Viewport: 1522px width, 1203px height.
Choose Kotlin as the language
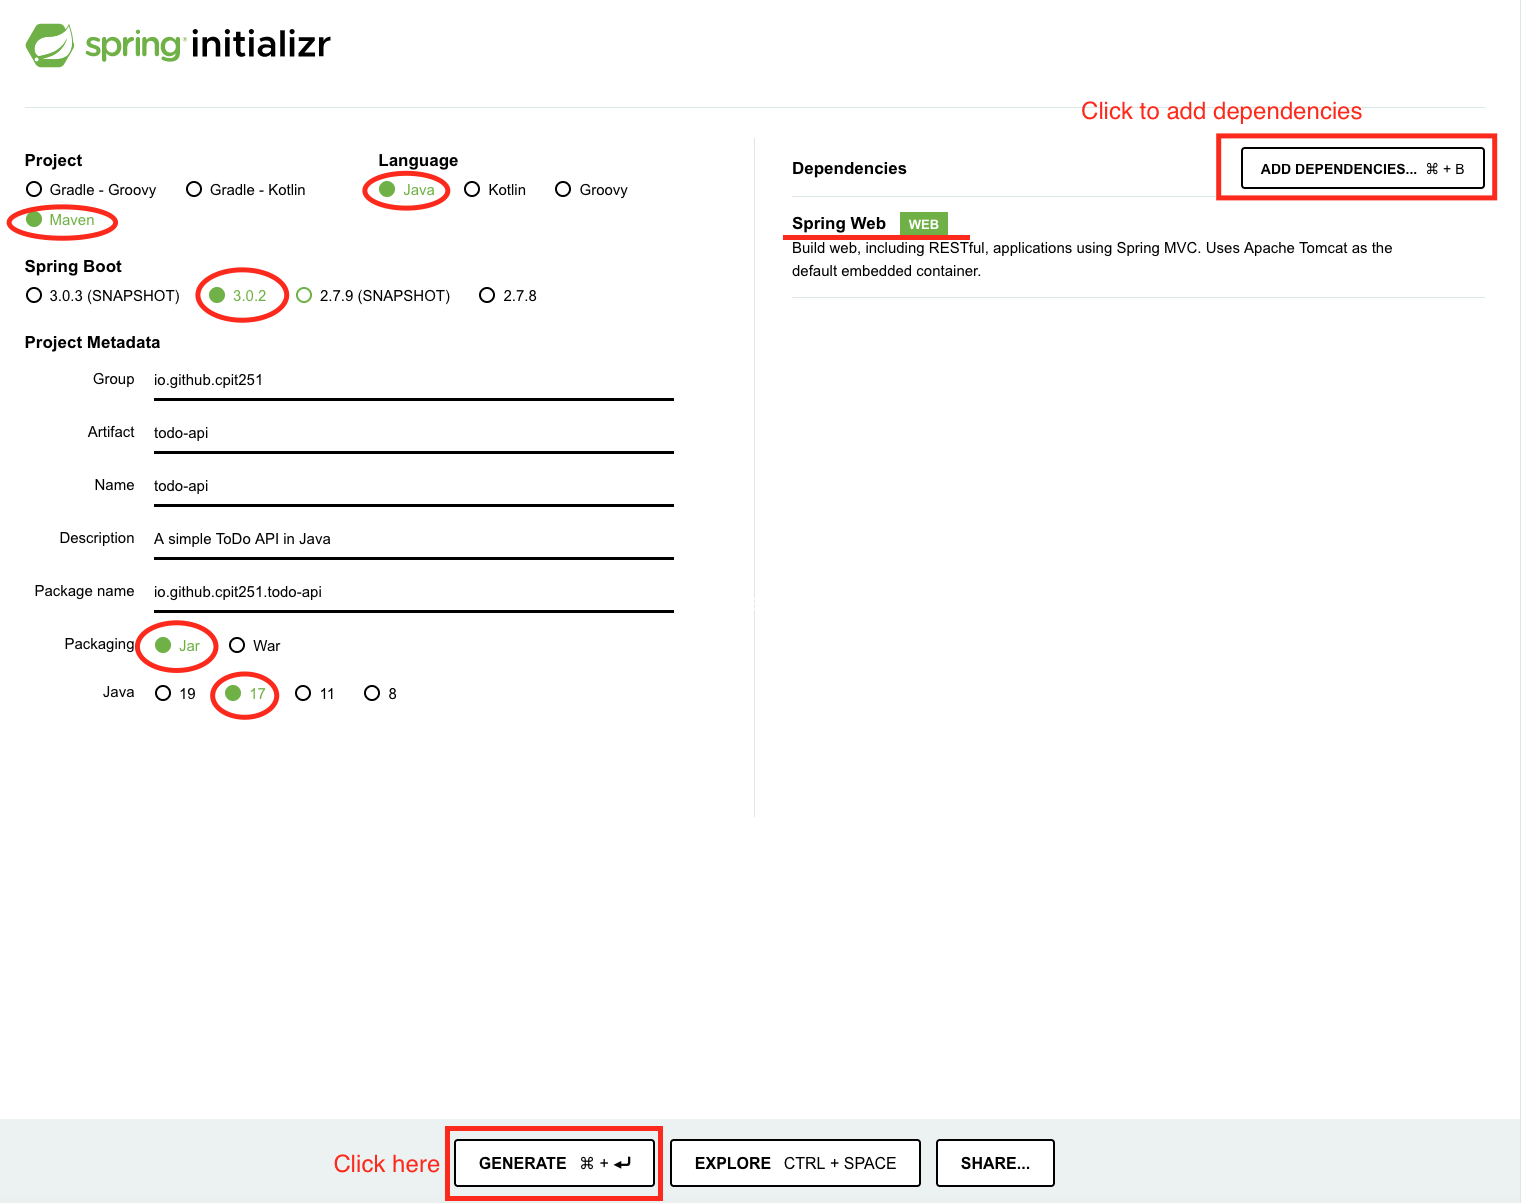pos(495,190)
